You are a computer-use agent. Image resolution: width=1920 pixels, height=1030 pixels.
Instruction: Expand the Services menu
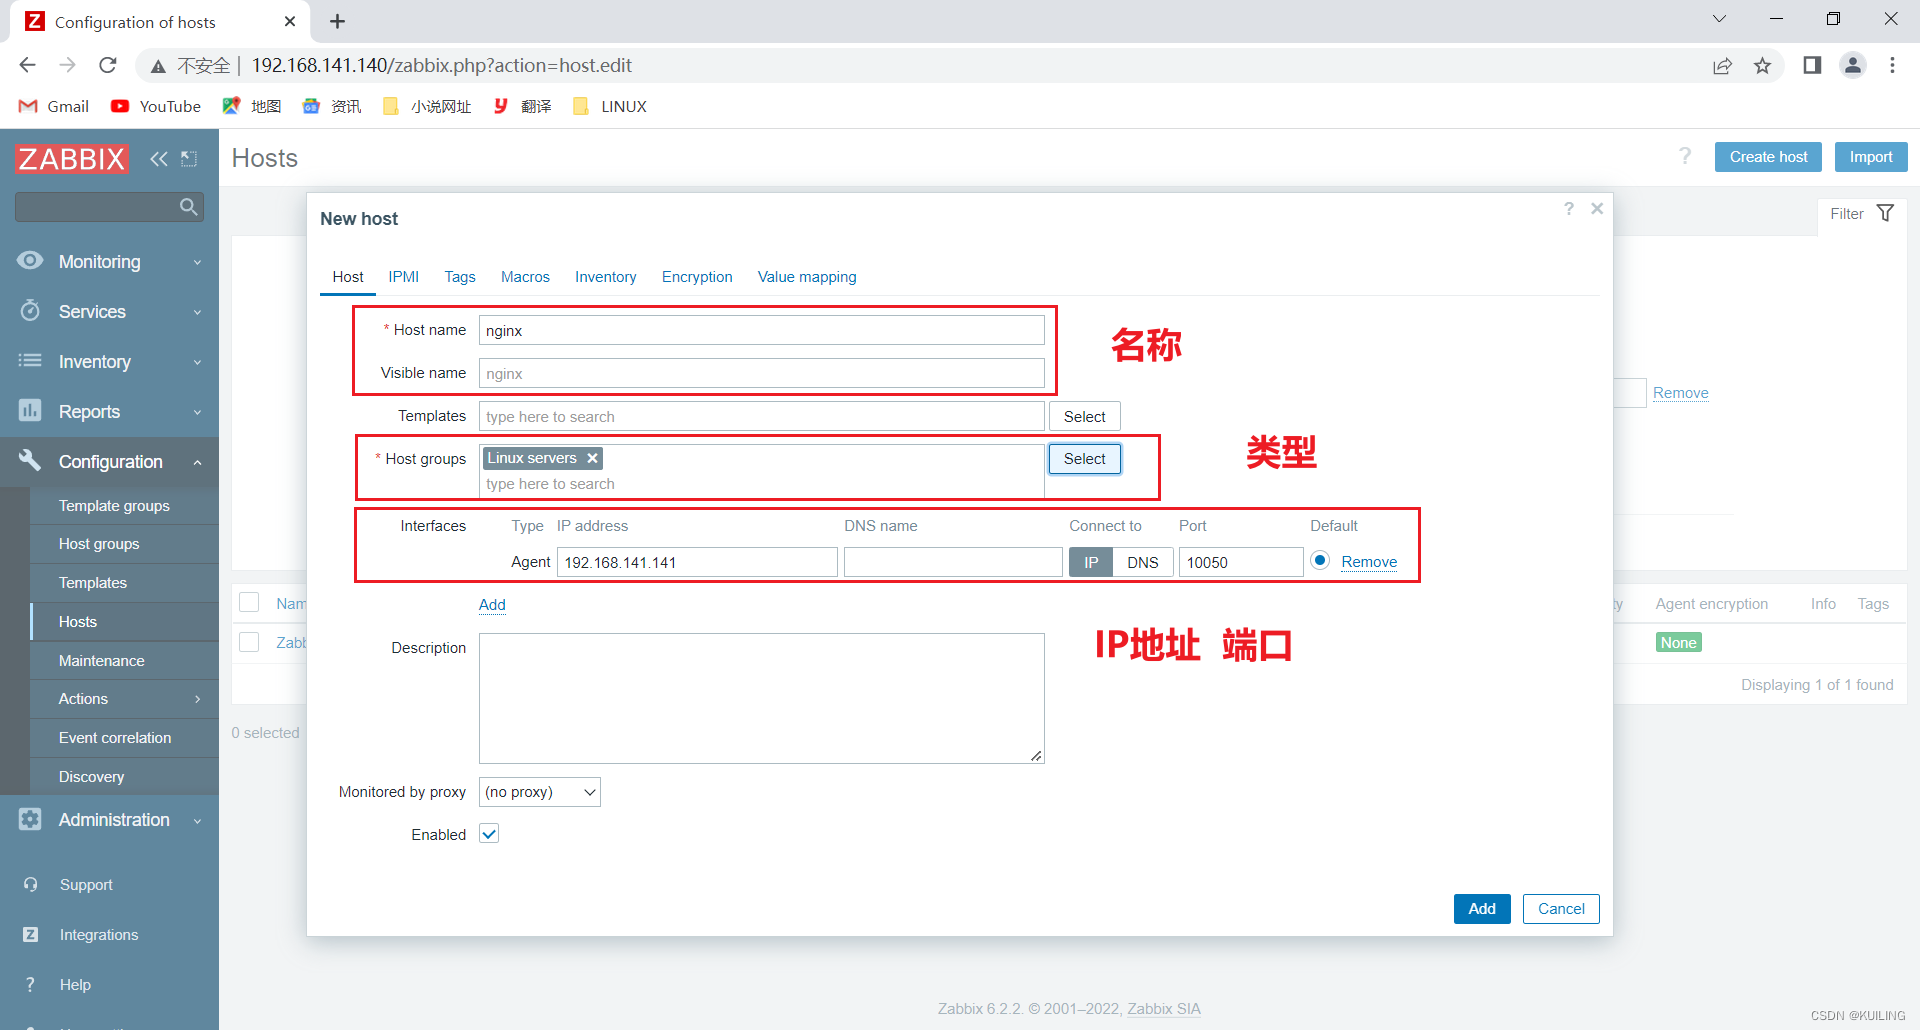pyautogui.click(x=197, y=312)
